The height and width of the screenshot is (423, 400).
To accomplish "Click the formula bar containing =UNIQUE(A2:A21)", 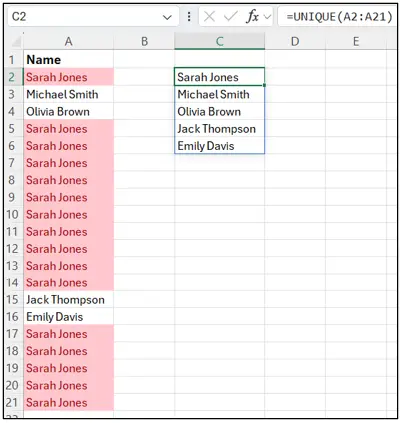I will [x=337, y=16].
